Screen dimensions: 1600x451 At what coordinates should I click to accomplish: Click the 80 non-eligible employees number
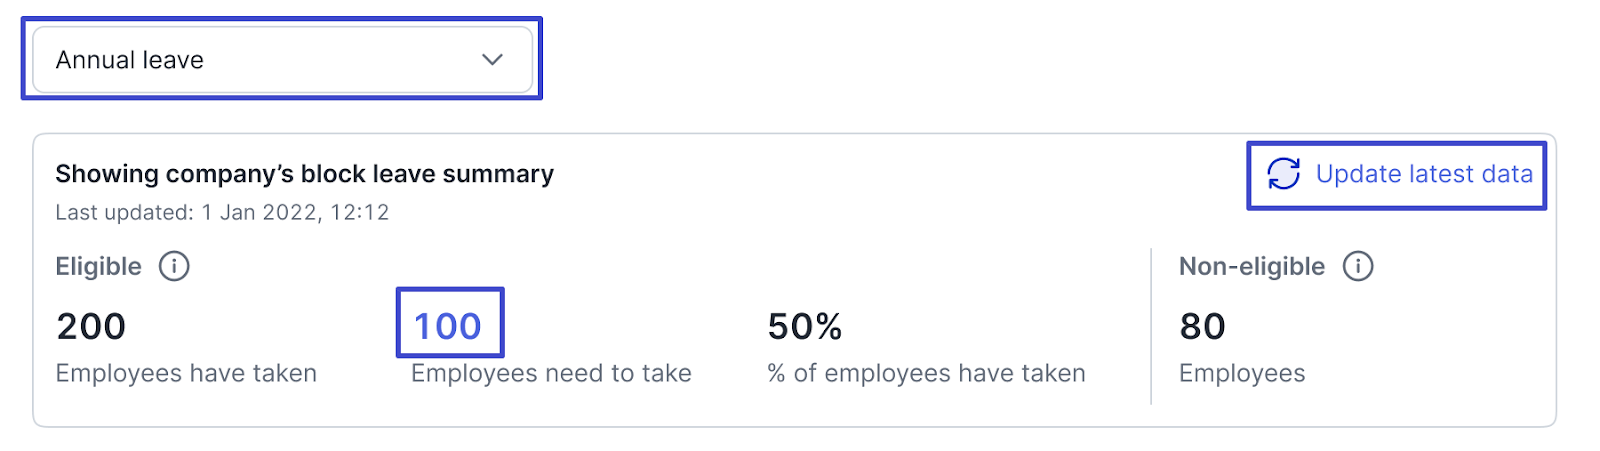[x=1202, y=326]
